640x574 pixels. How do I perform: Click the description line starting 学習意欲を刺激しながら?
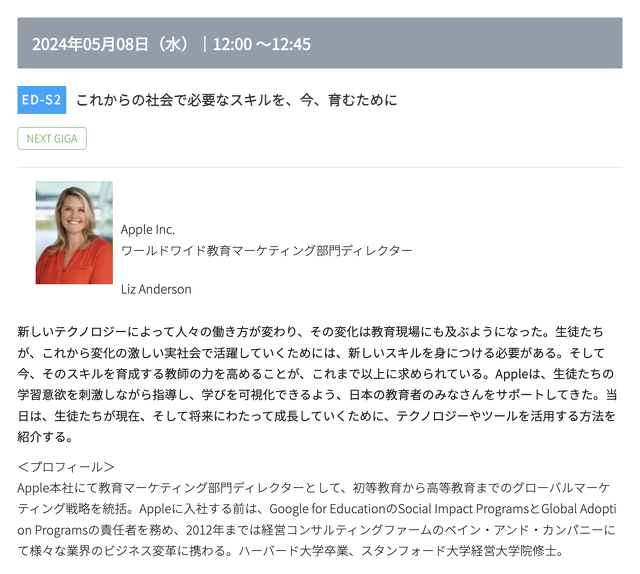pyautogui.click(x=317, y=395)
